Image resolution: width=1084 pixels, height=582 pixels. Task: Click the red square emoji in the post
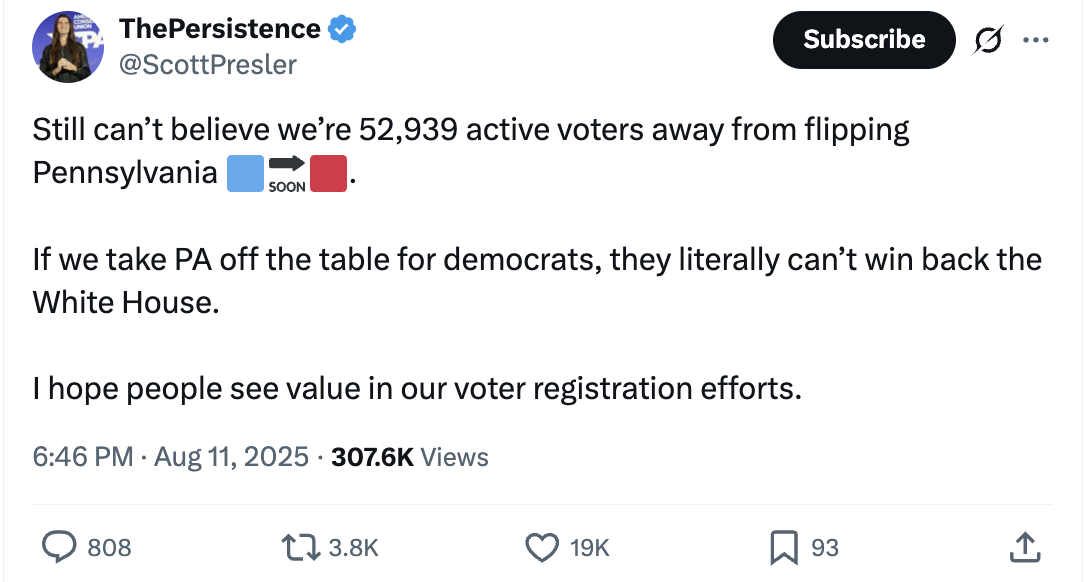coord(329,174)
